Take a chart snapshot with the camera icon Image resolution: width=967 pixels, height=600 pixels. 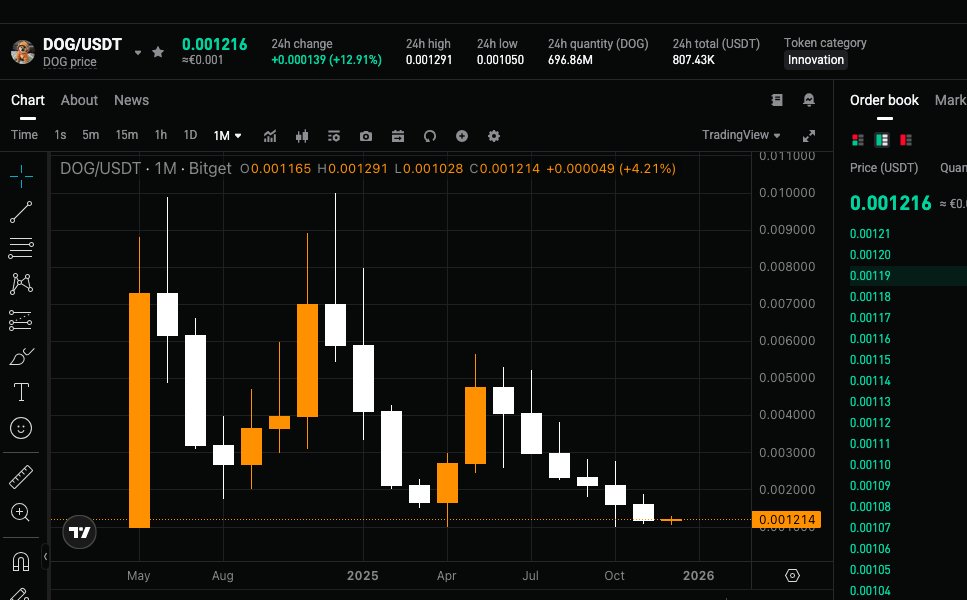pyautogui.click(x=366, y=135)
